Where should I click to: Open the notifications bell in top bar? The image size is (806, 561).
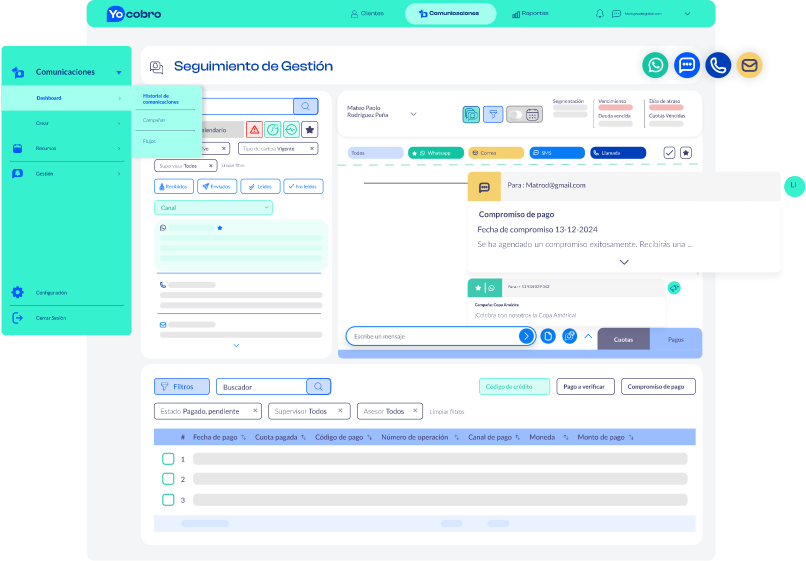[599, 13]
